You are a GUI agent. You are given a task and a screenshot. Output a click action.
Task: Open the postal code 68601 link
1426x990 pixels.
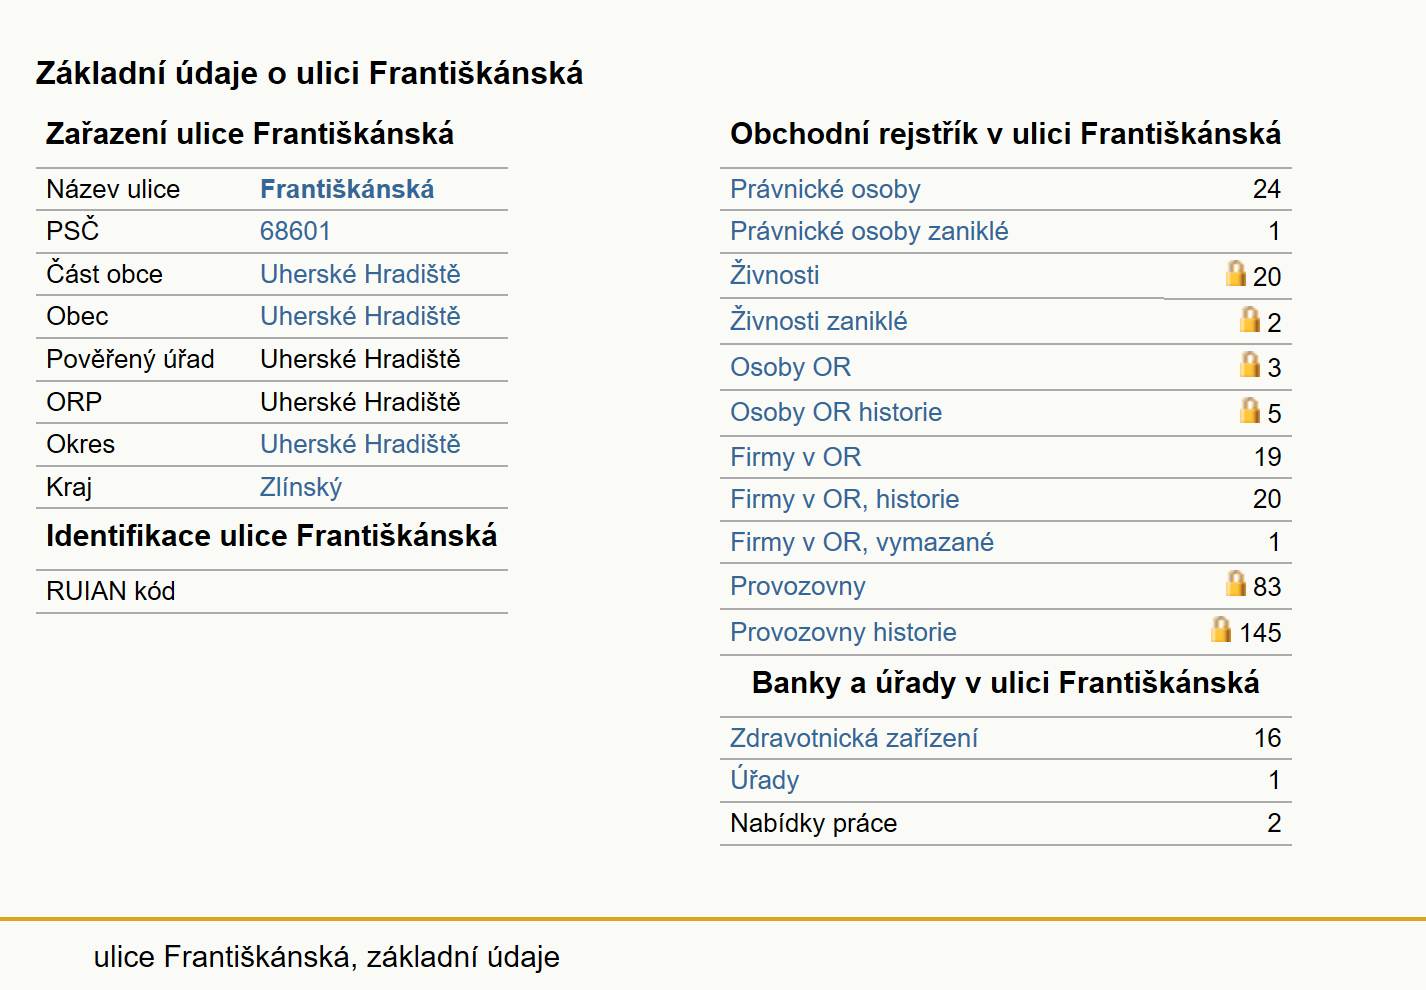point(295,231)
